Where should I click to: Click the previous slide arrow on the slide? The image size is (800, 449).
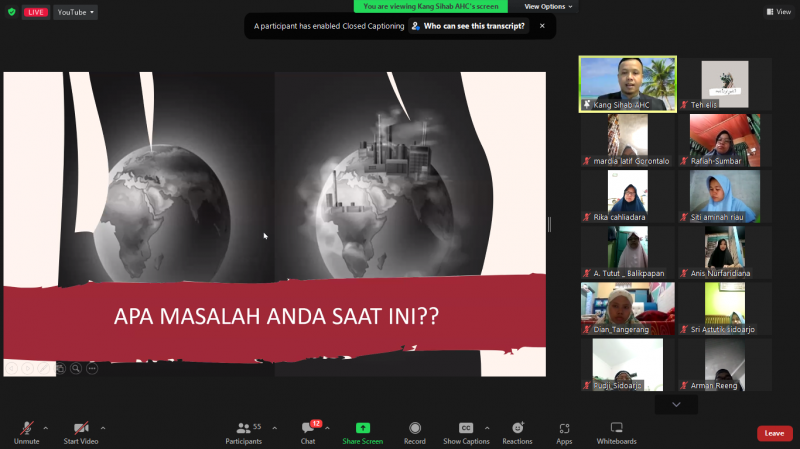(x=12, y=368)
